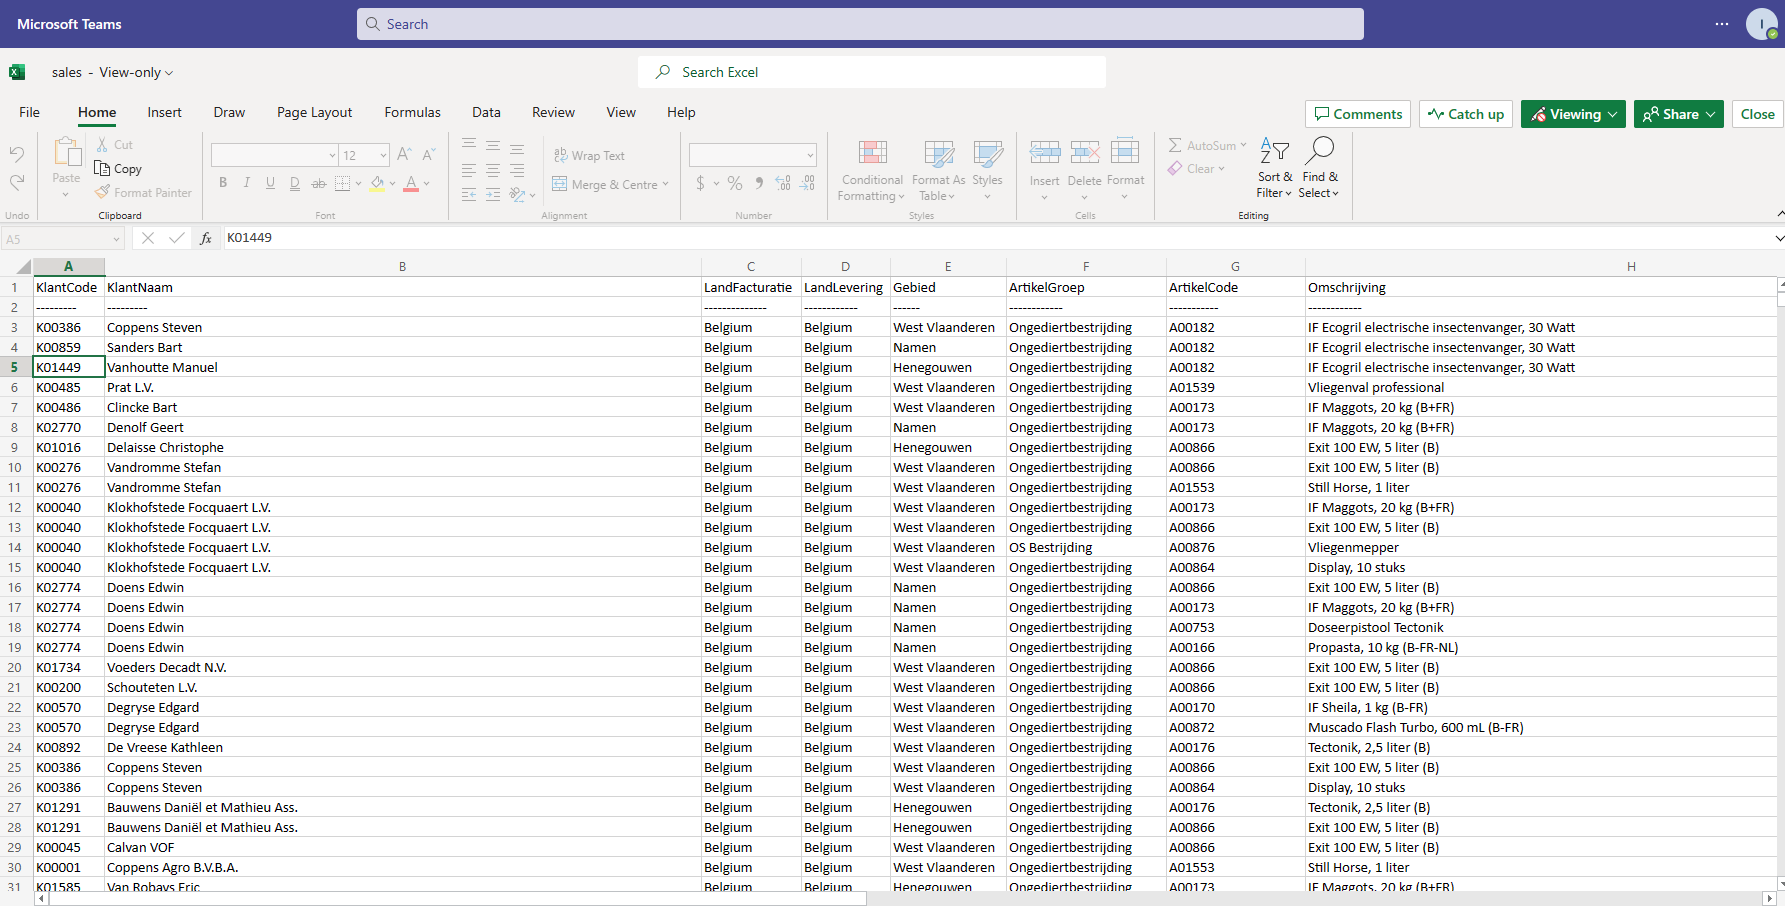Open the number format dropdown
1785x906 pixels.
coord(810,155)
